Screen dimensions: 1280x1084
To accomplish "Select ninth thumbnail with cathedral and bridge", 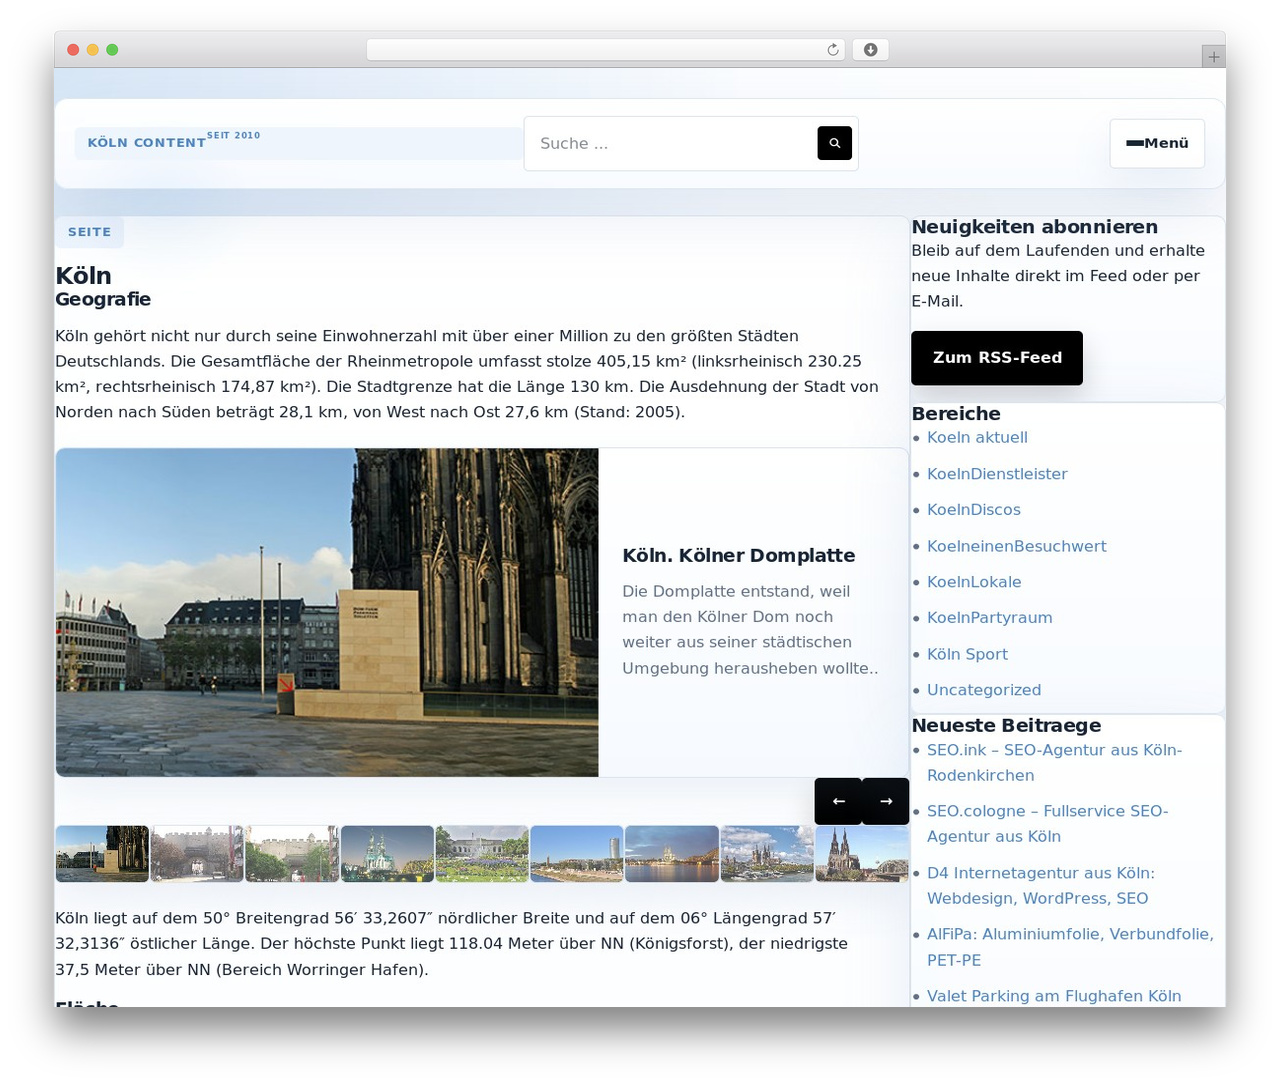I will [862, 854].
